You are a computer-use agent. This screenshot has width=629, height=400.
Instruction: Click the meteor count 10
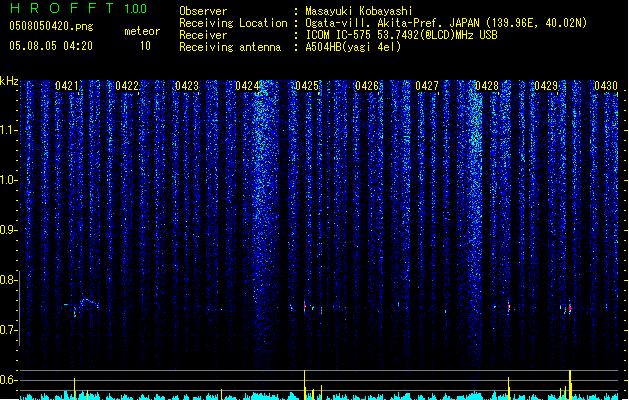145,46
